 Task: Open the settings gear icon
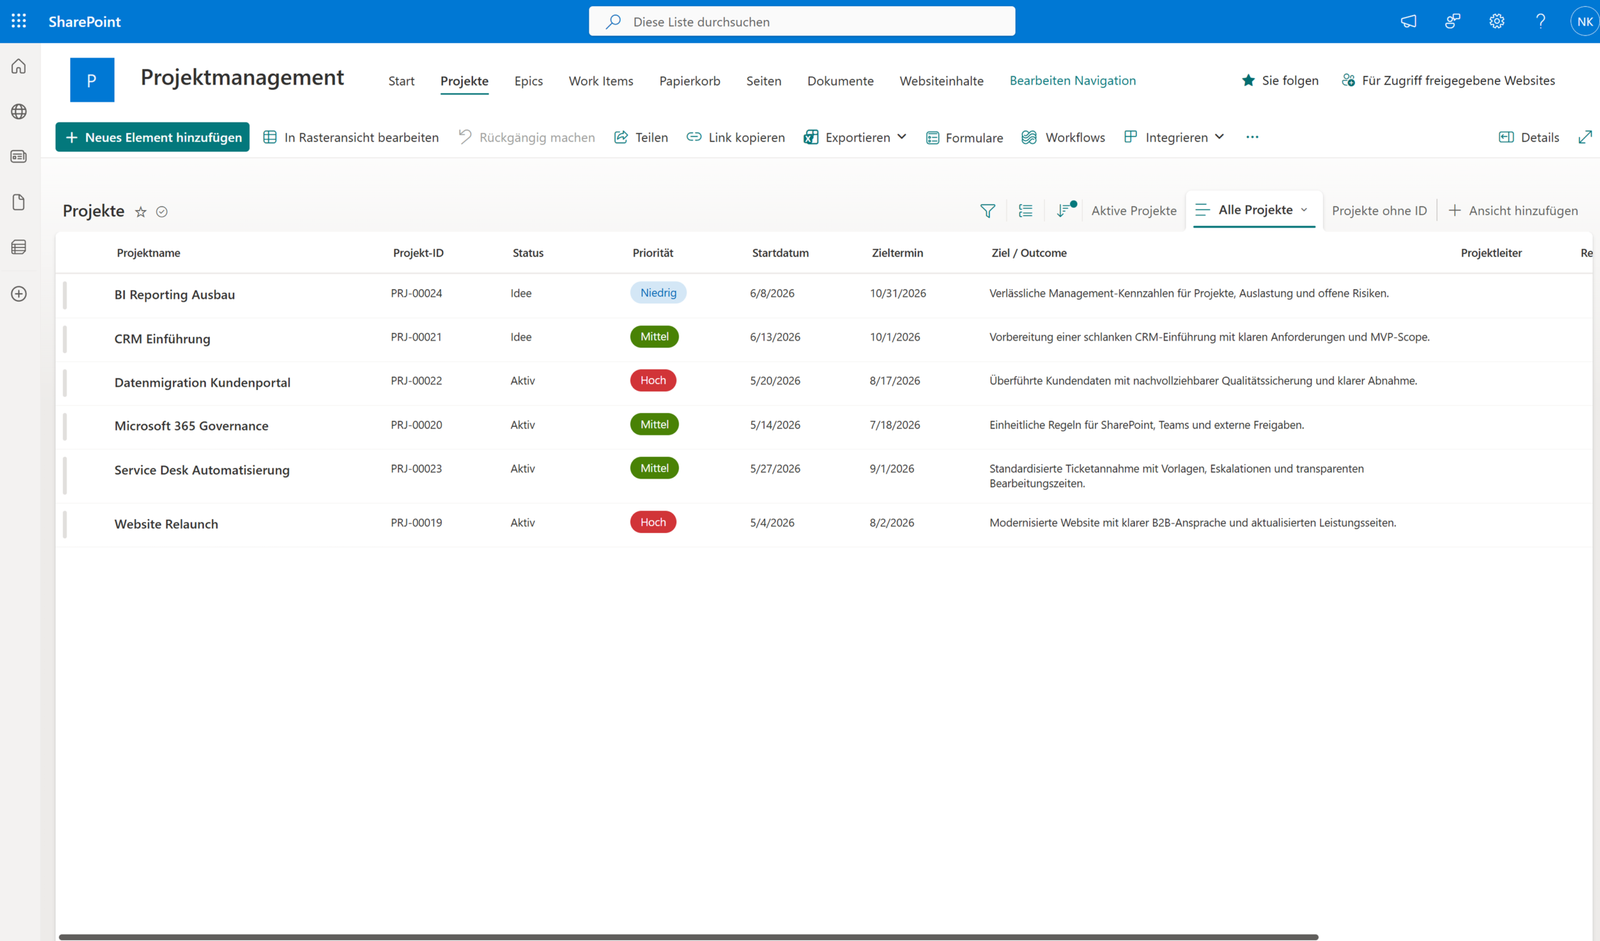pyautogui.click(x=1496, y=21)
